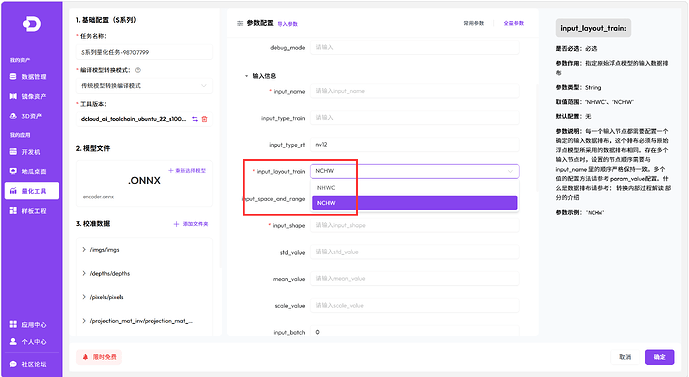Open 地瓜桌面 in the sidebar
This screenshot has width=689, height=377.
32,171
